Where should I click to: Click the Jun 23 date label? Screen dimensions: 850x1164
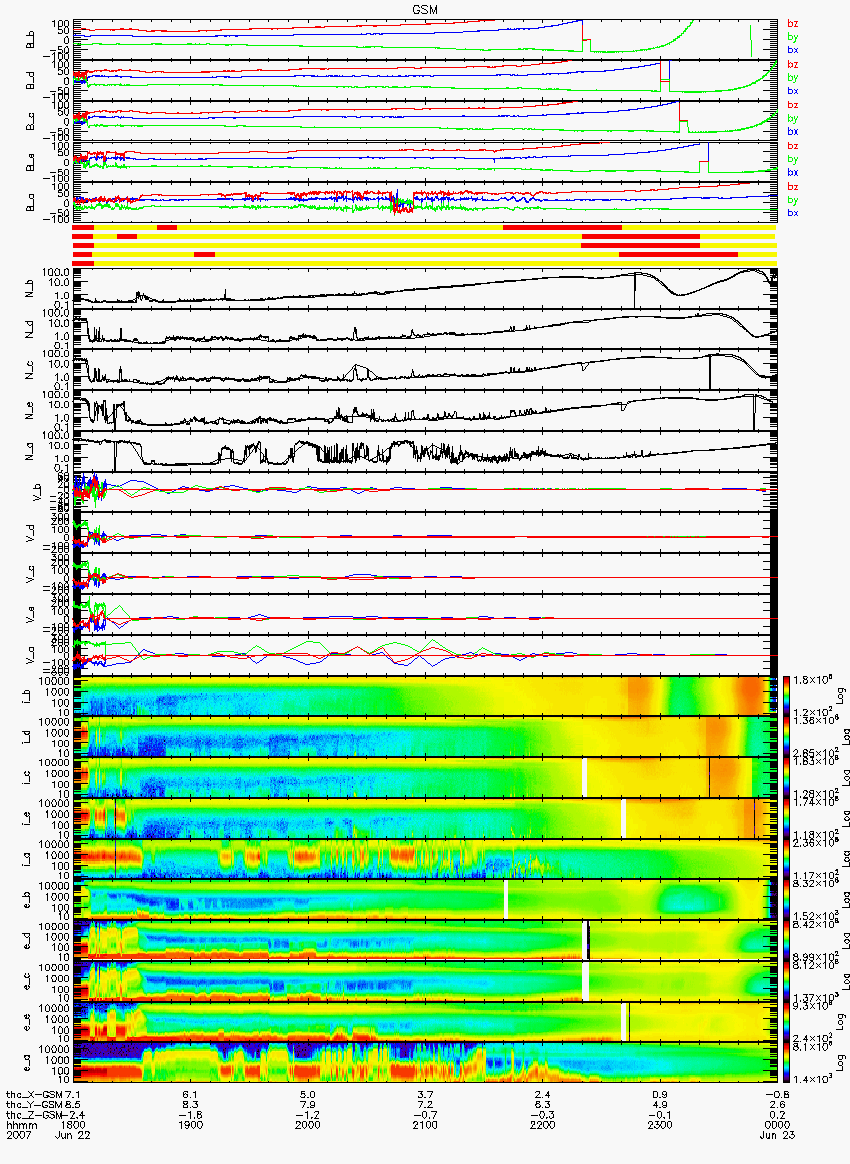pyautogui.click(x=777, y=1135)
